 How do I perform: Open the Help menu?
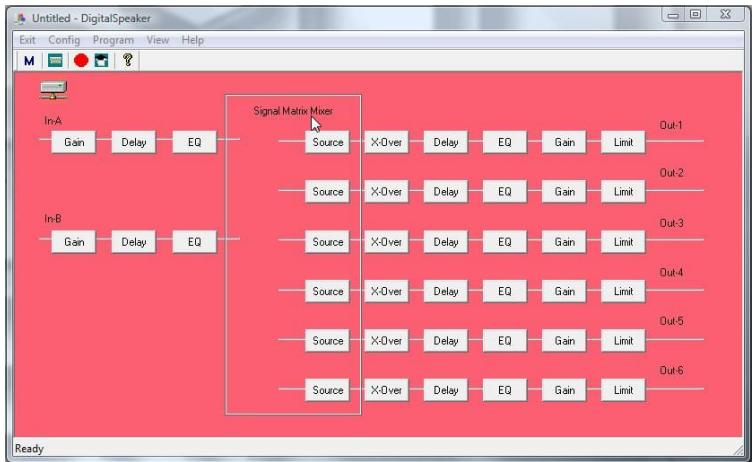pyautogui.click(x=193, y=40)
